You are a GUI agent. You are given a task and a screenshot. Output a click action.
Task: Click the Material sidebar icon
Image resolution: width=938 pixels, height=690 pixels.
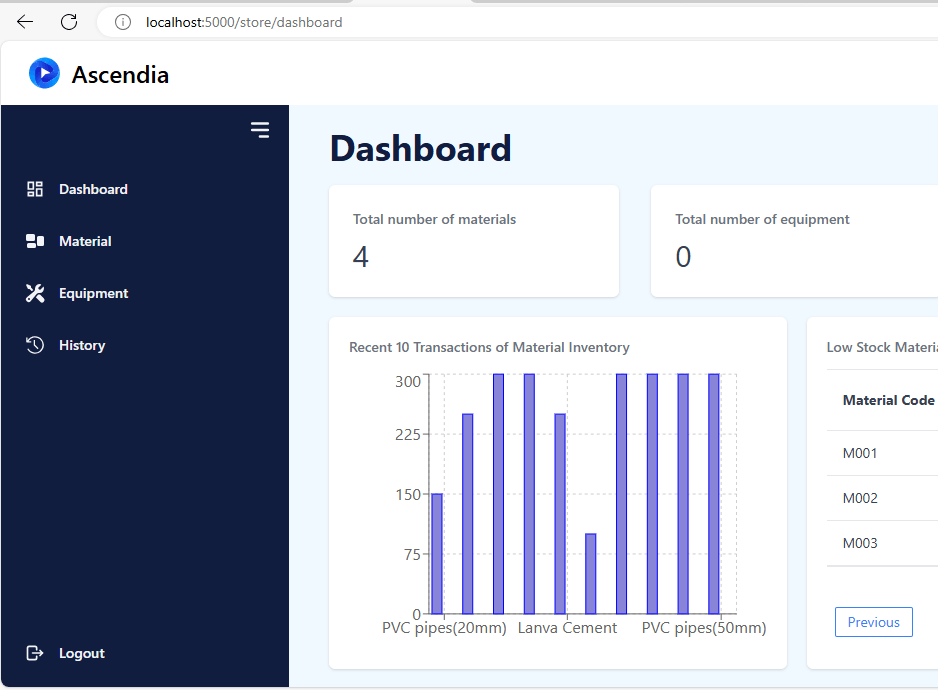tap(35, 241)
